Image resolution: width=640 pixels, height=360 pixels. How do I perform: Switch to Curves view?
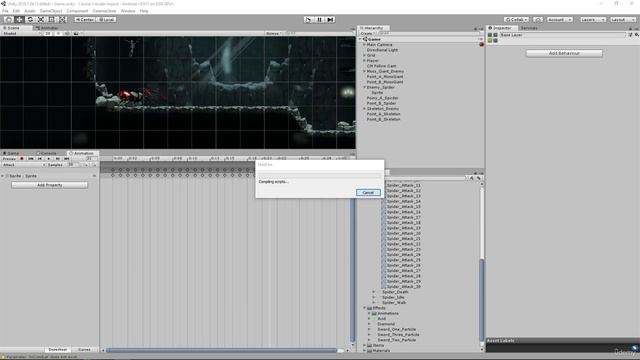84,349
